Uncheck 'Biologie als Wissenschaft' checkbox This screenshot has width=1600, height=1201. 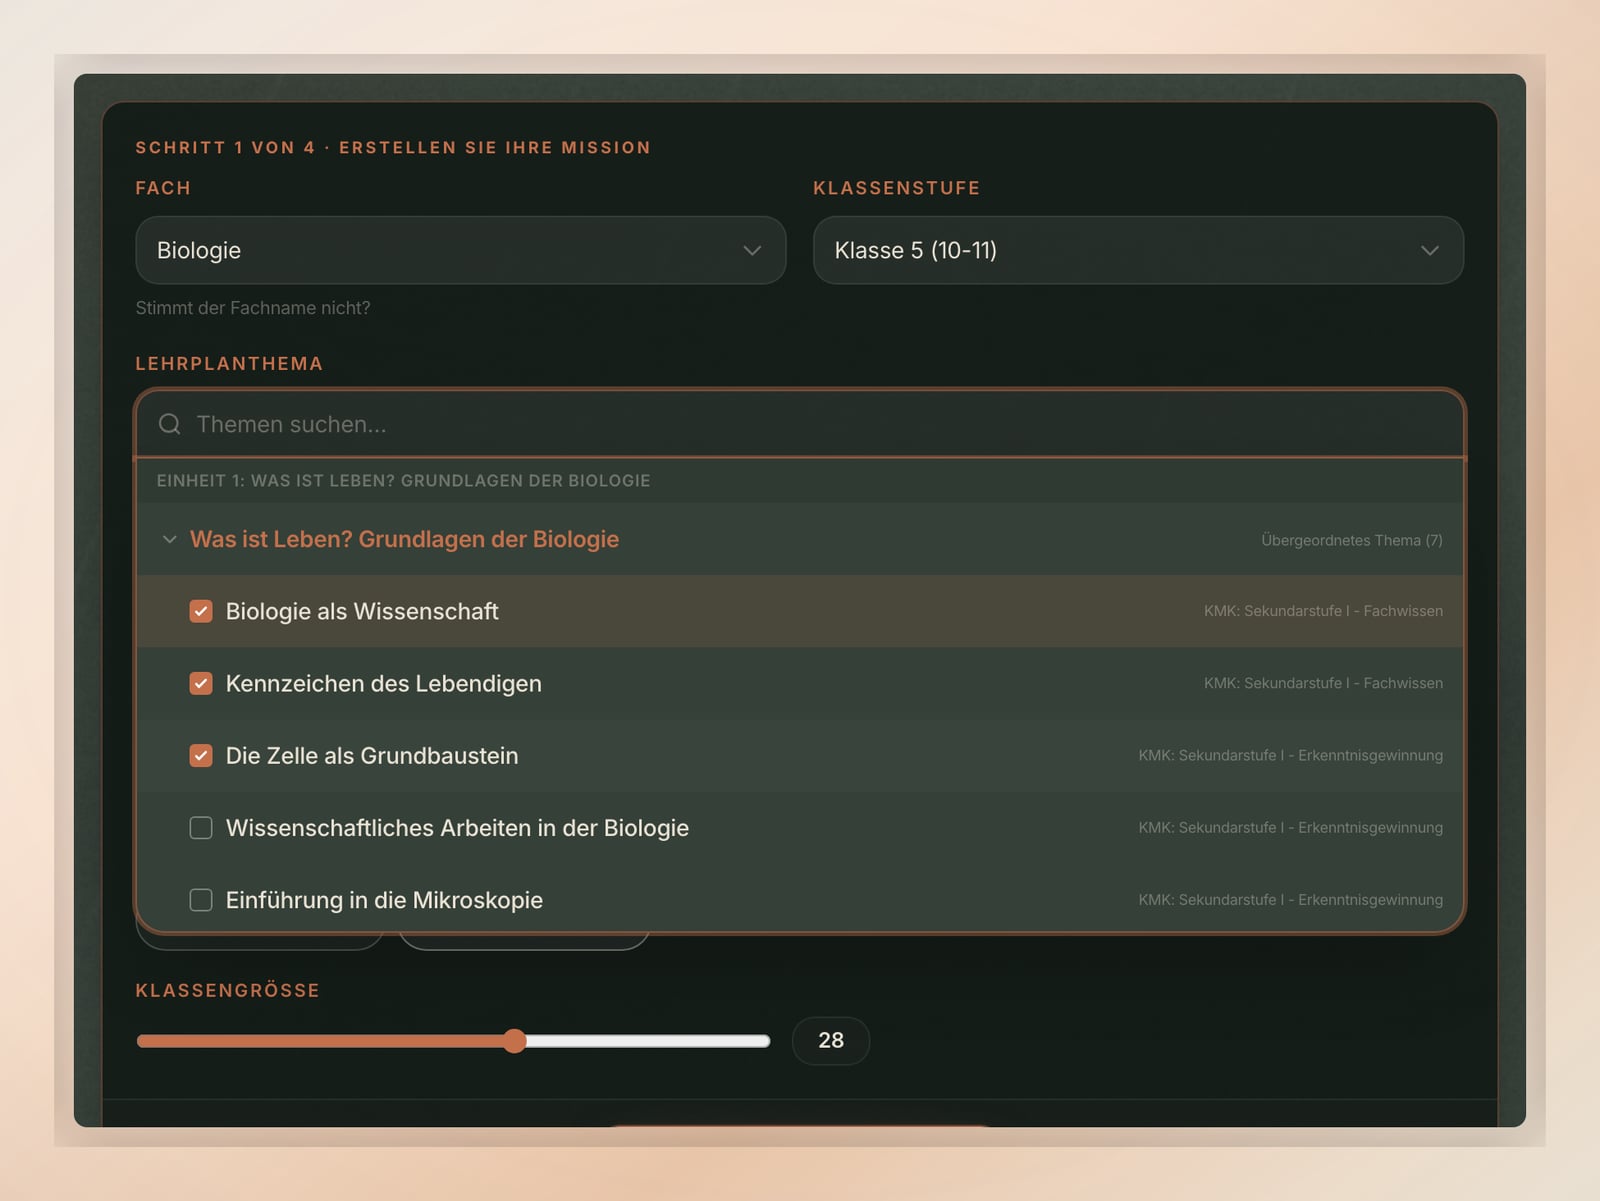coord(201,611)
